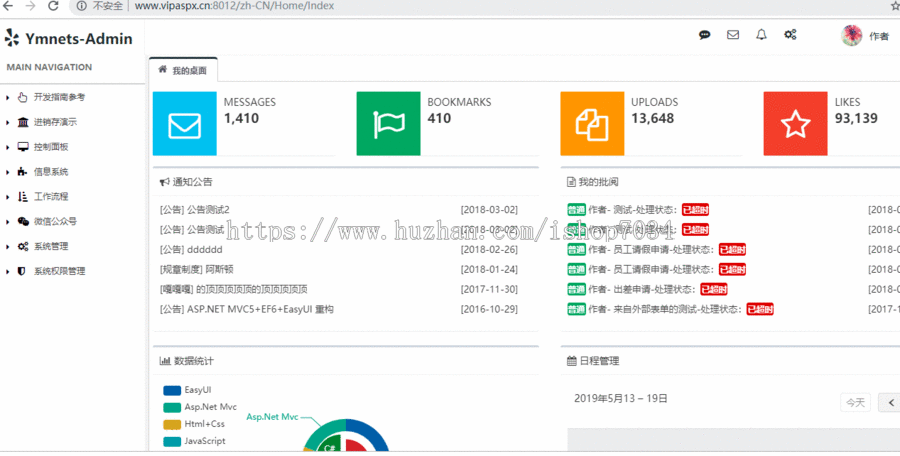The height and width of the screenshot is (456, 900).
Task: Expand the 信息系统 arrow
Action: [7, 172]
